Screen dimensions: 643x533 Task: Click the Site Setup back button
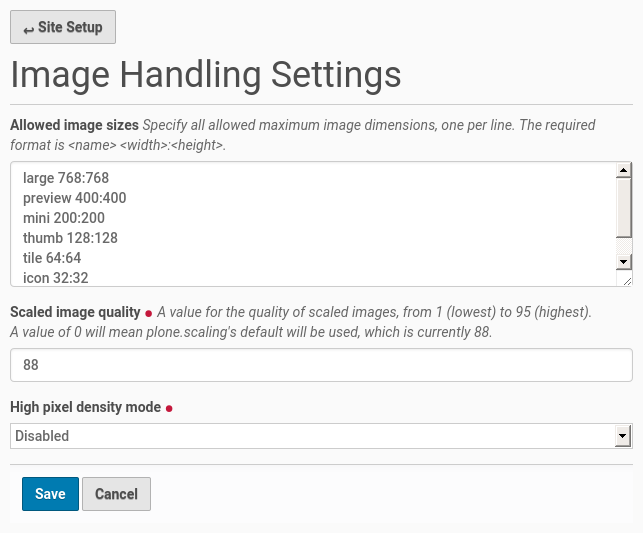click(63, 27)
